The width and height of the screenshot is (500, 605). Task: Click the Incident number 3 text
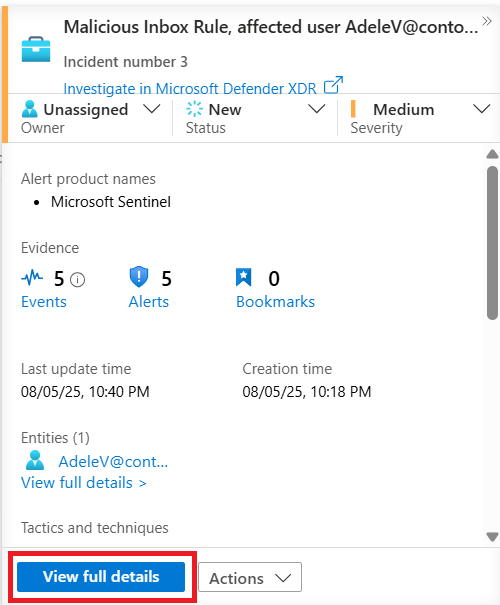pyautogui.click(x=125, y=62)
